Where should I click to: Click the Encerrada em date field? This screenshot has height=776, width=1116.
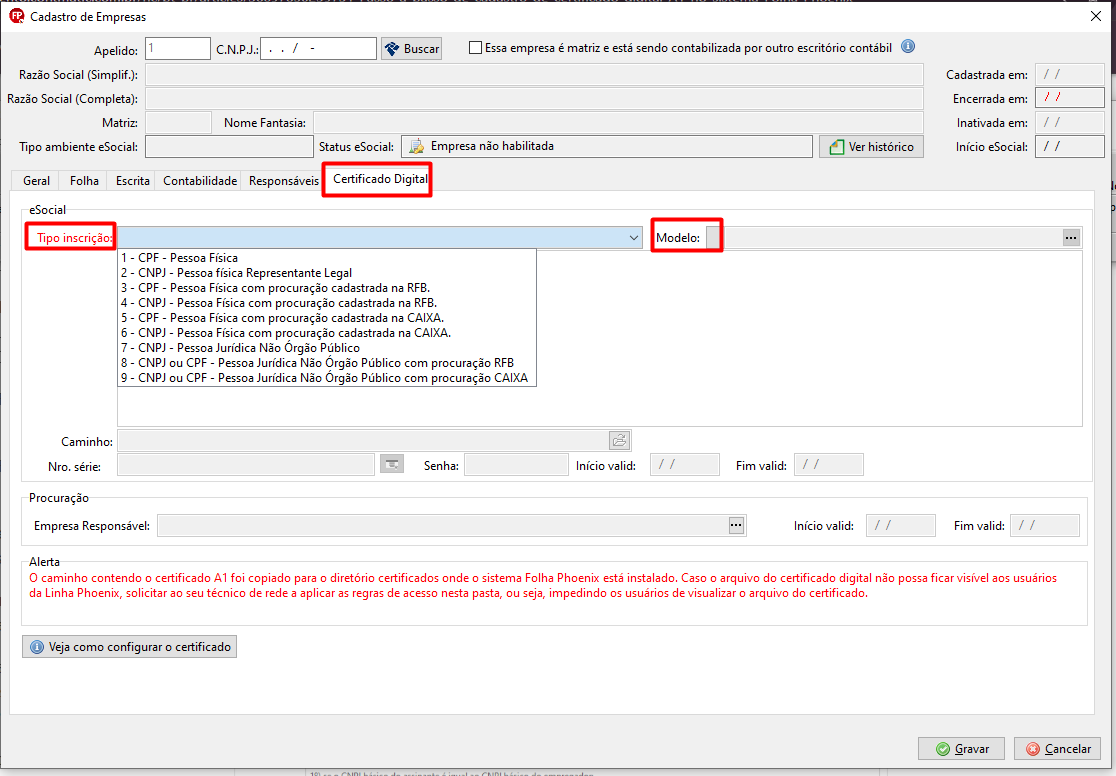[x=1070, y=98]
